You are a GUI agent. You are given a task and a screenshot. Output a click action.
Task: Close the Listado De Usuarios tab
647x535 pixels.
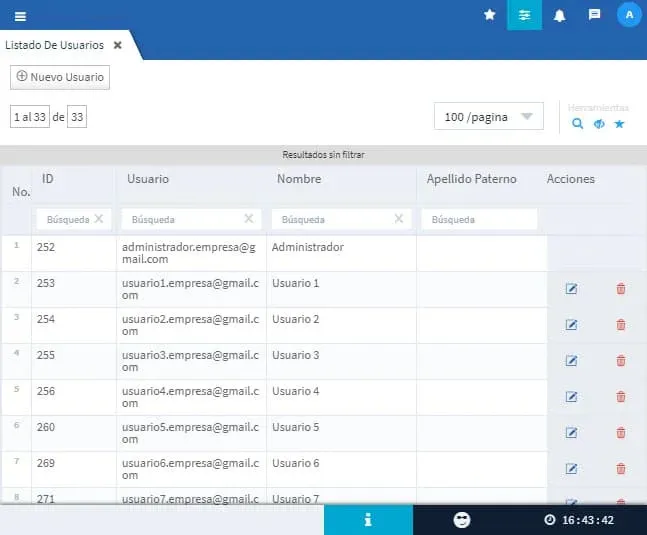117,45
